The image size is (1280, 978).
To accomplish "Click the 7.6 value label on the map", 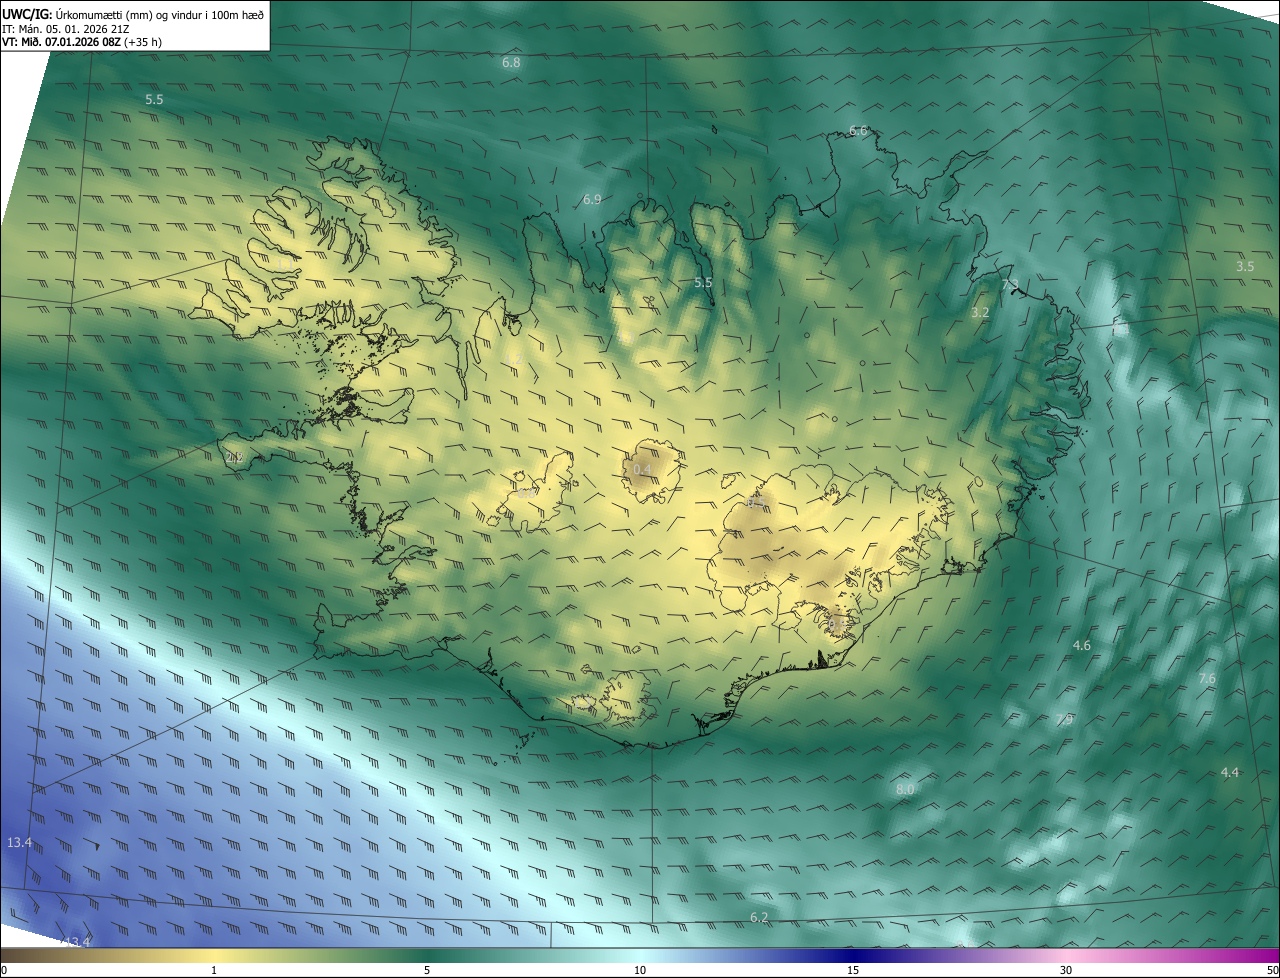I will 1207,679.
